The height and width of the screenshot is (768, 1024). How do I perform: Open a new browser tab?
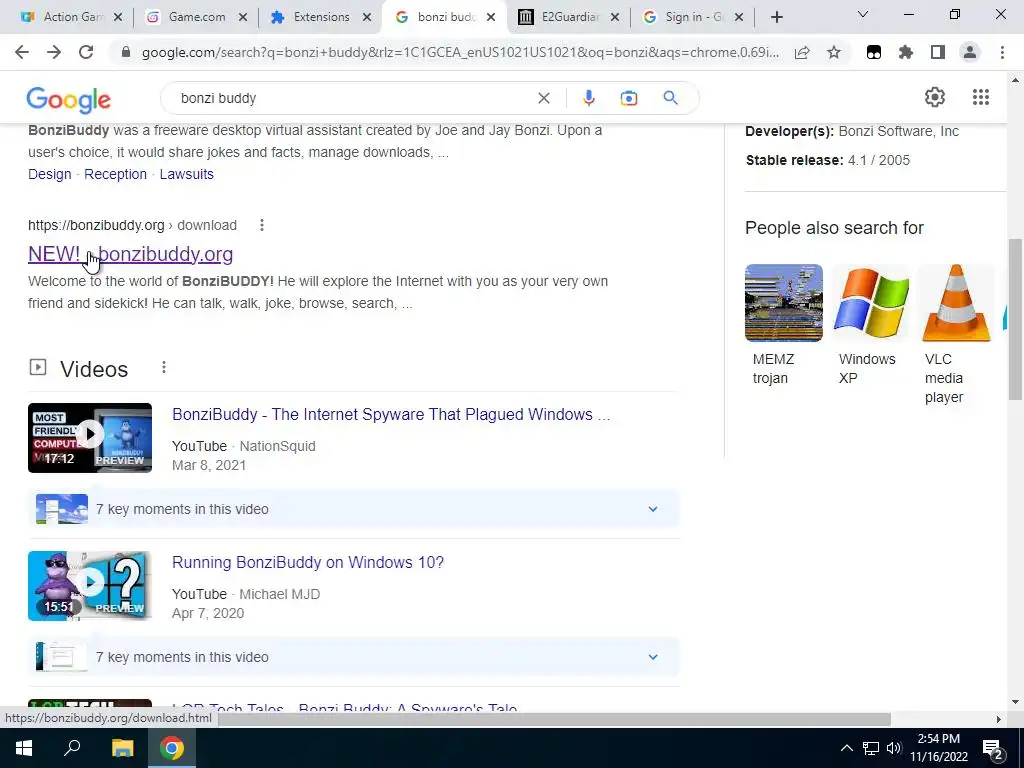(776, 17)
